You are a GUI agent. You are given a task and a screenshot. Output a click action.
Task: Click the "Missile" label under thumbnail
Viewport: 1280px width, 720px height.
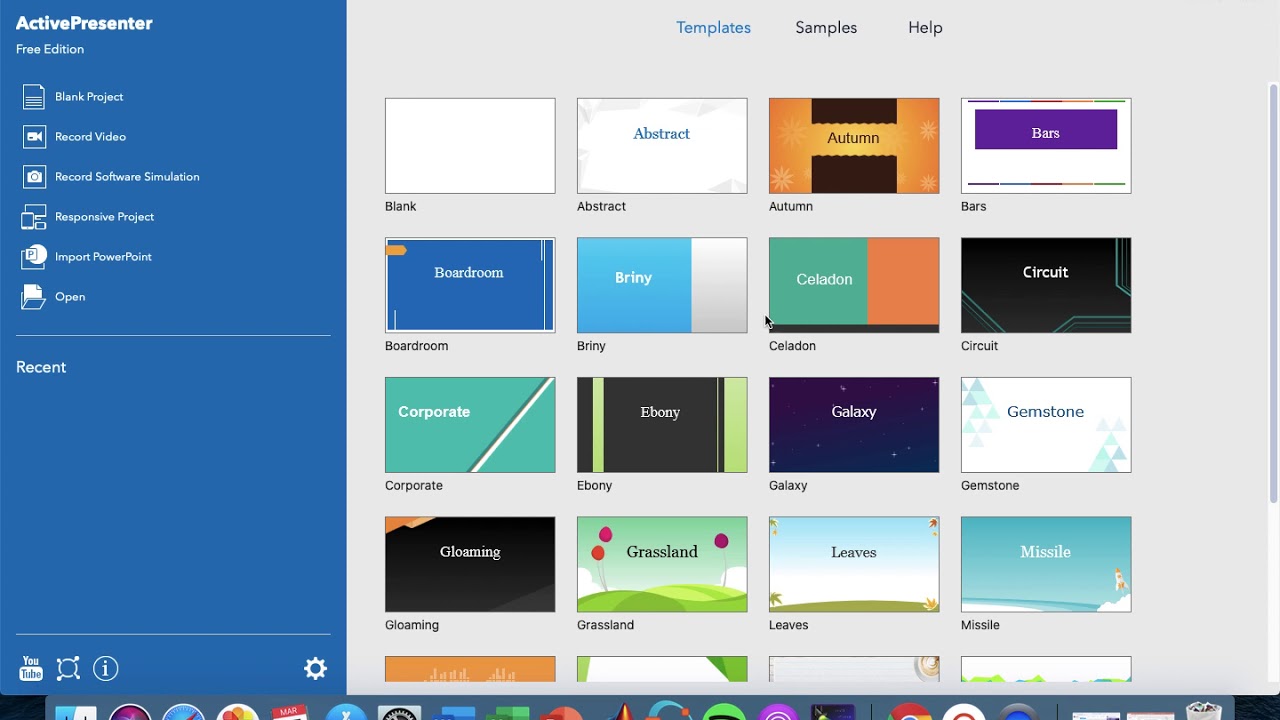(980, 625)
